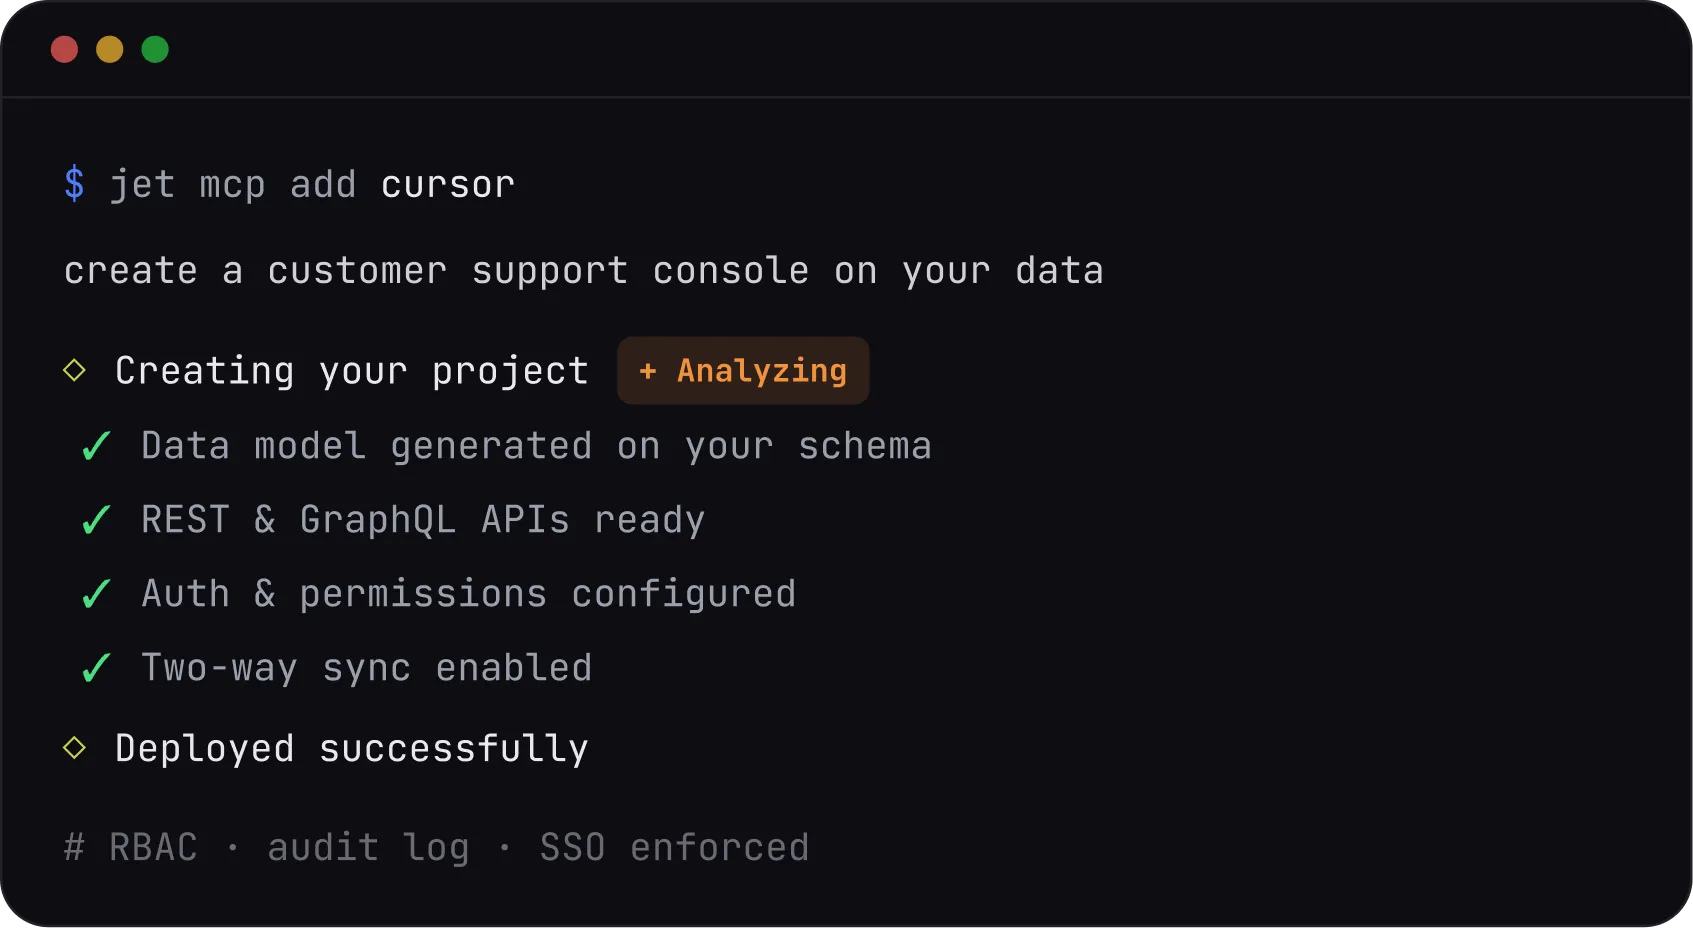Click SSO enforced comment text

coord(675,847)
